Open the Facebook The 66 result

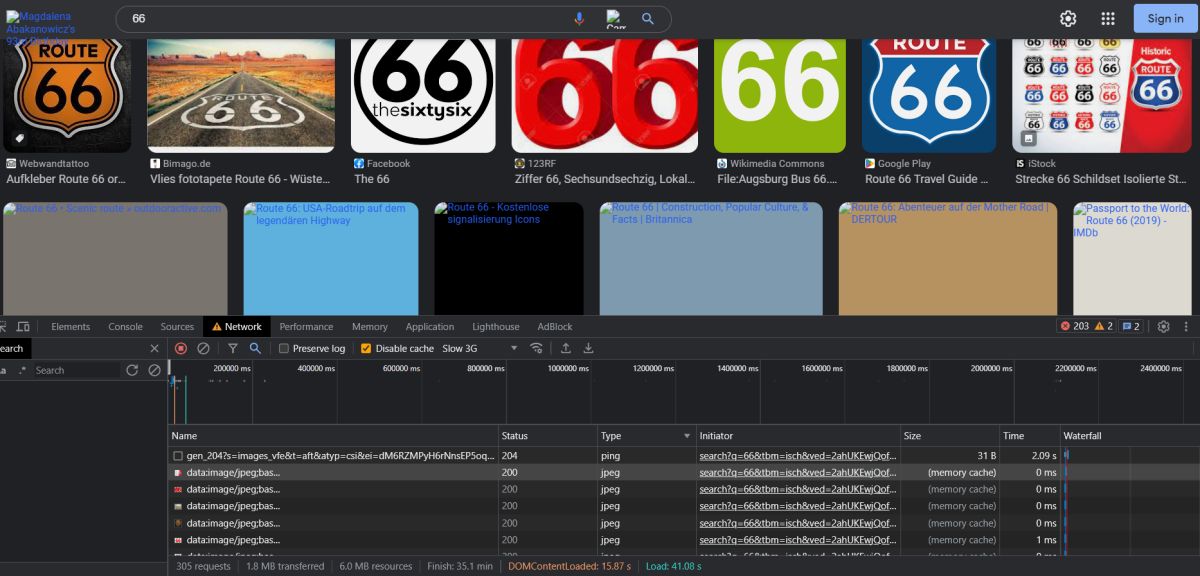click(x=372, y=179)
